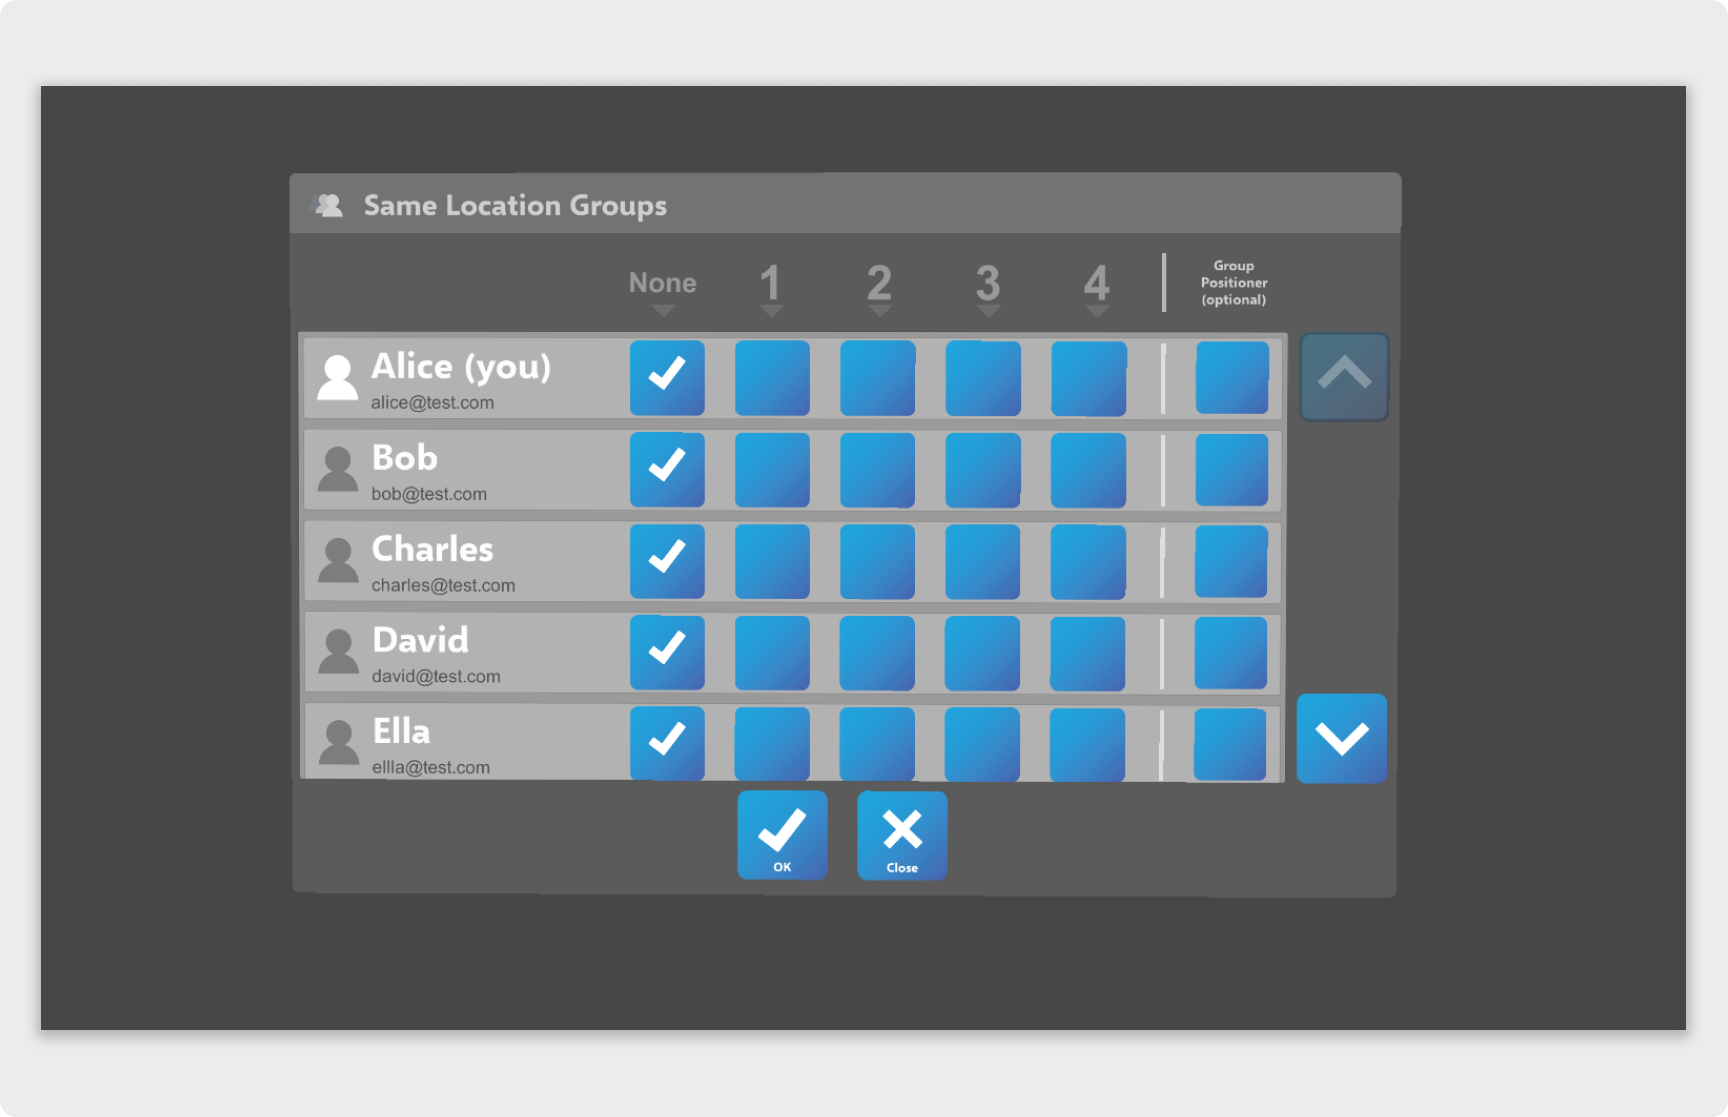Set Charles as Group Positioner
The height and width of the screenshot is (1117, 1728).
[1231, 561]
